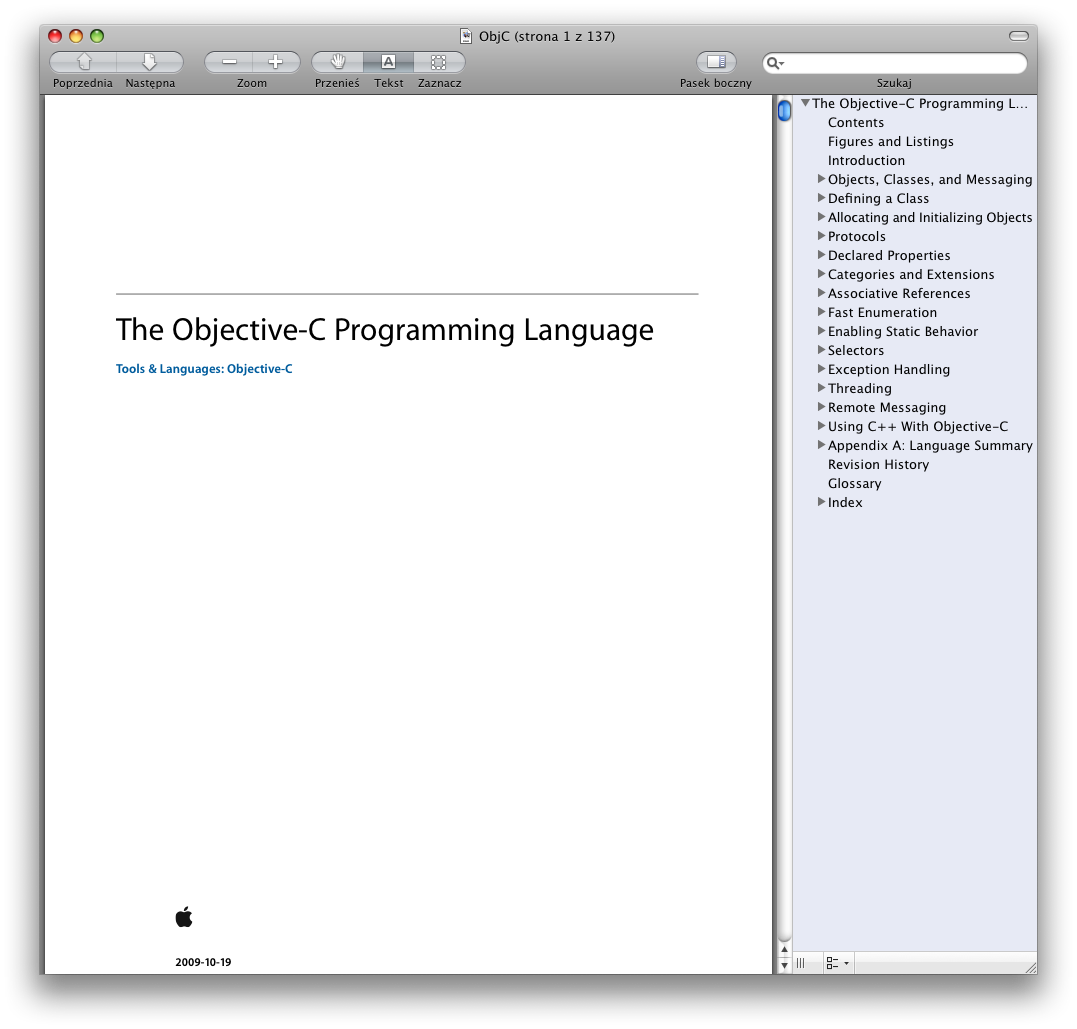The height and width of the screenshot is (1029, 1077).
Task: Jump to Revision History in outline
Action: (878, 464)
